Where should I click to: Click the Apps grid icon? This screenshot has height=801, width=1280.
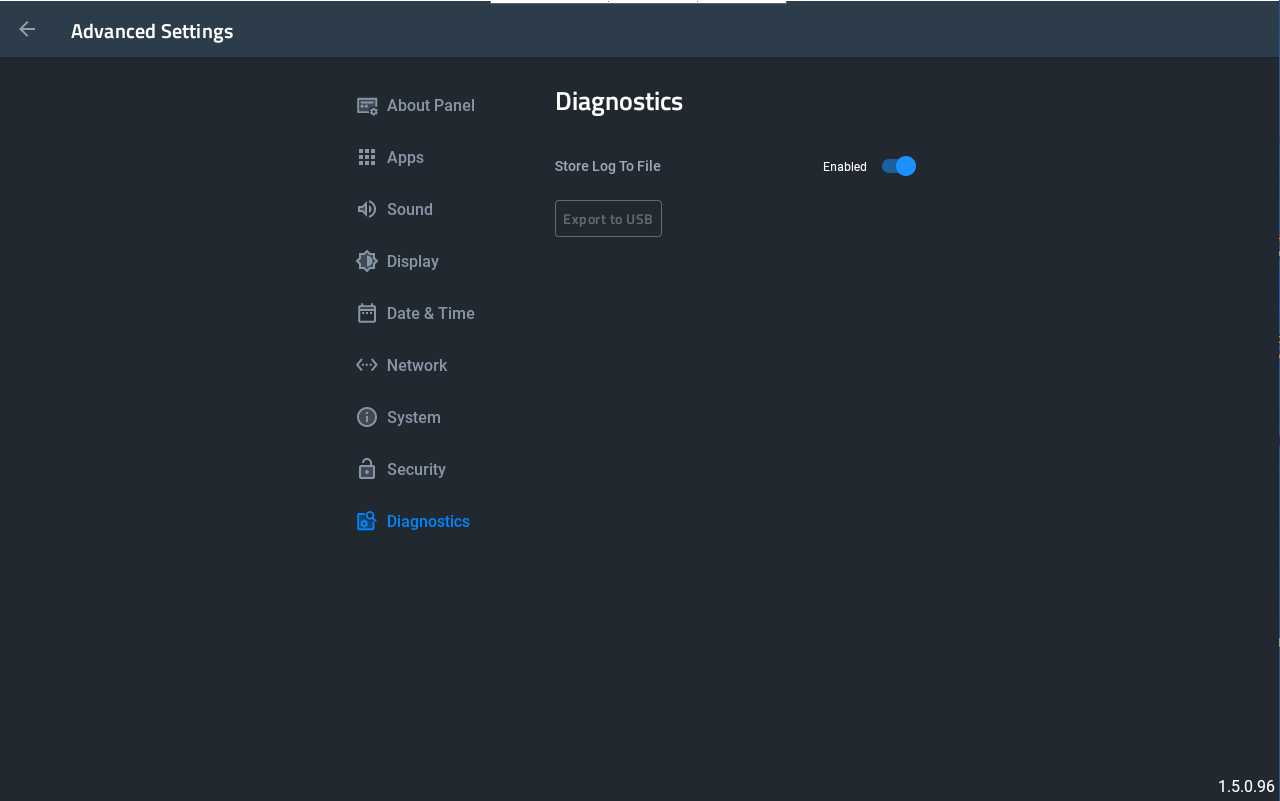point(367,157)
